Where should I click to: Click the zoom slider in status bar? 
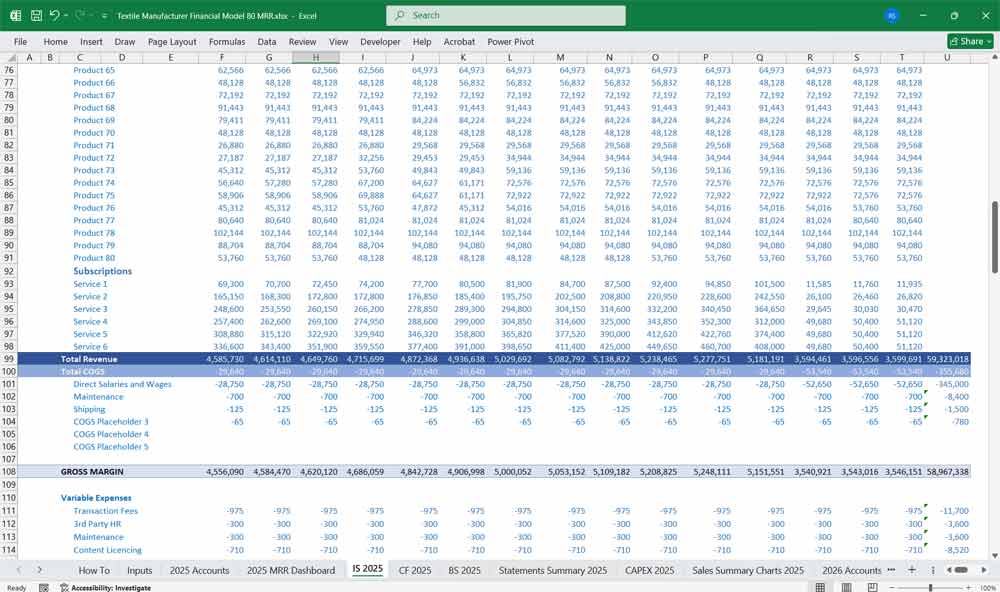pos(930,587)
